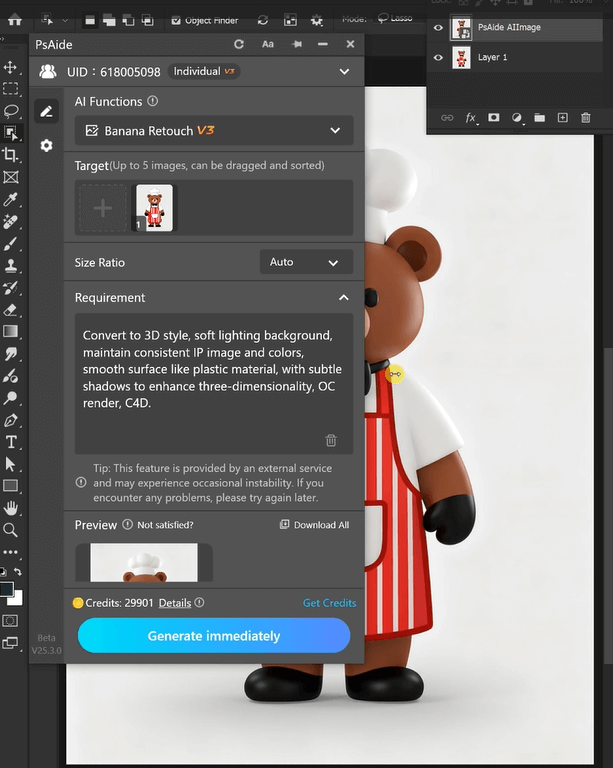This screenshot has height=768, width=613.
Task: Select the Crop tool
Action: (x=11, y=155)
